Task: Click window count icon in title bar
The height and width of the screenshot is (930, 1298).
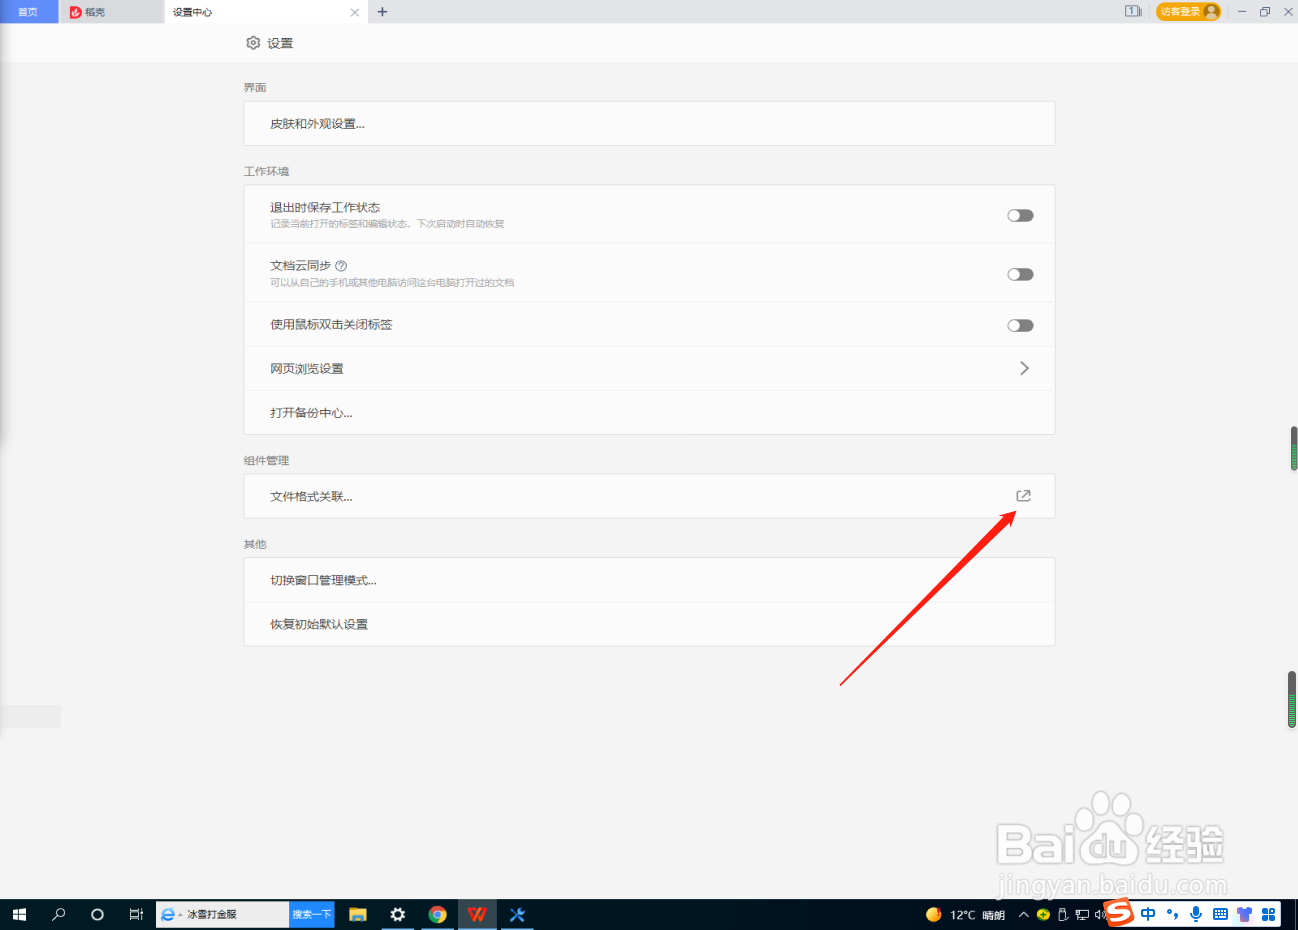Action: pyautogui.click(x=1133, y=11)
